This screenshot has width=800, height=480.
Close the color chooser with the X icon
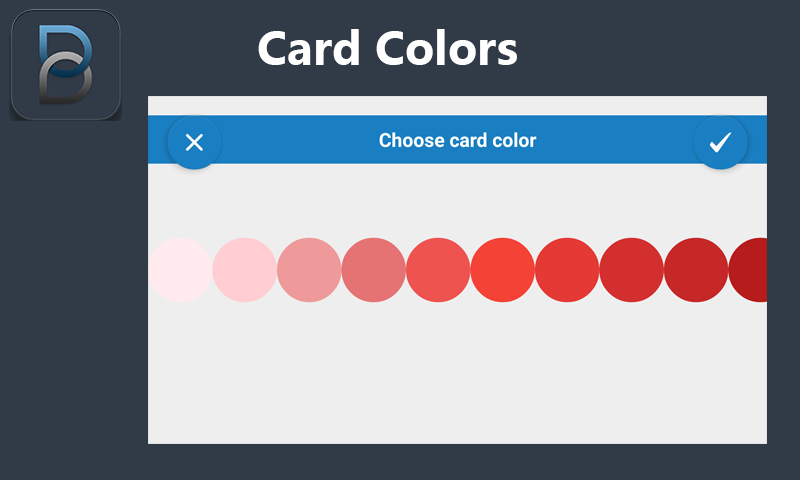click(194, 142)
